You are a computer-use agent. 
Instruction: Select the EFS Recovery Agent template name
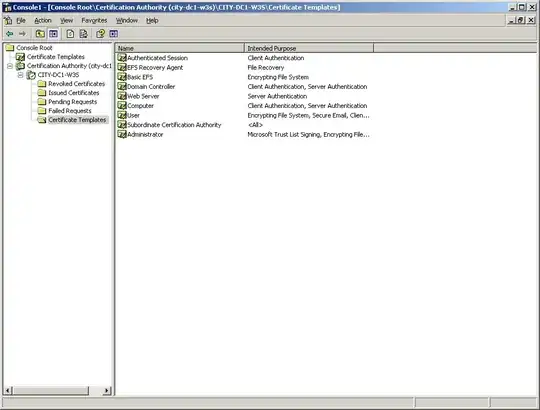[155, 67]
